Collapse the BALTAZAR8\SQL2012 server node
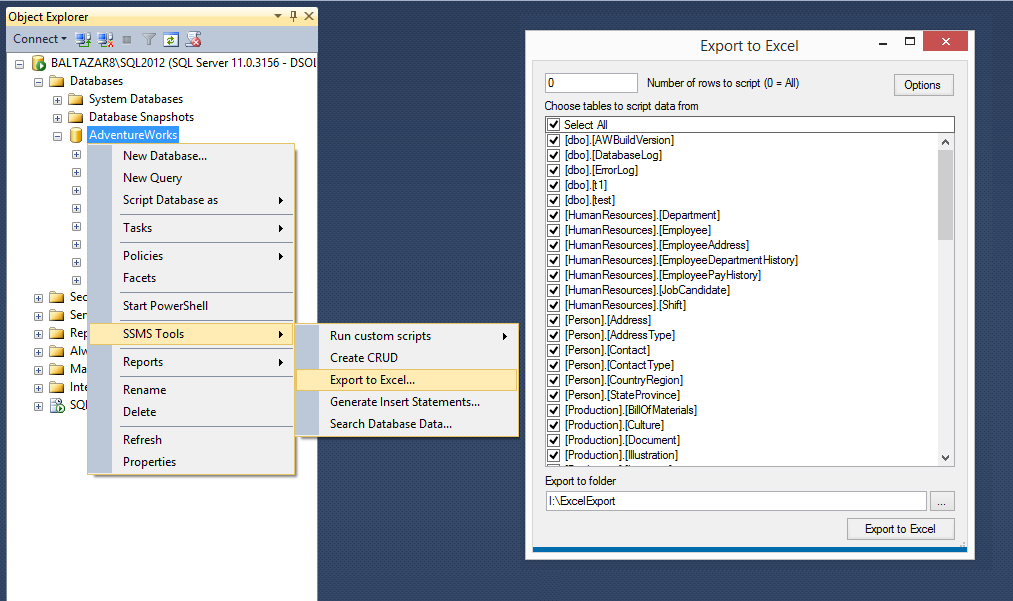Image resolution: width=1013 pixels, height=601 pixels. (x=19, y=64)
